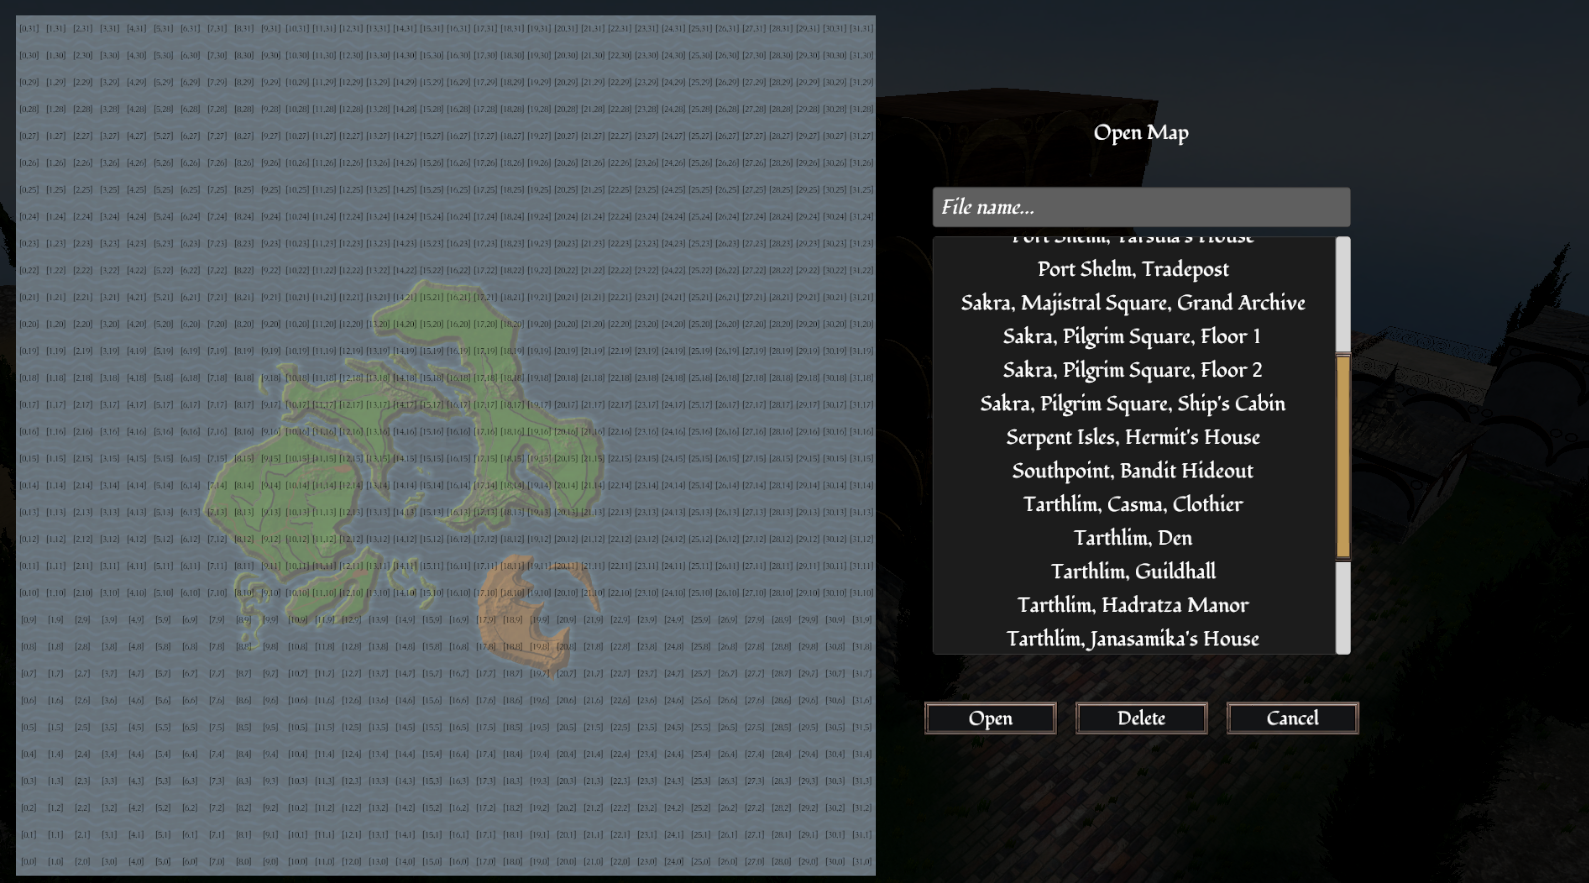The width and height of the screenshot is (1589, 883).
Task: Choose Sakra, Pilgrim Square, Floor 2
Action: pos(1133,370)
